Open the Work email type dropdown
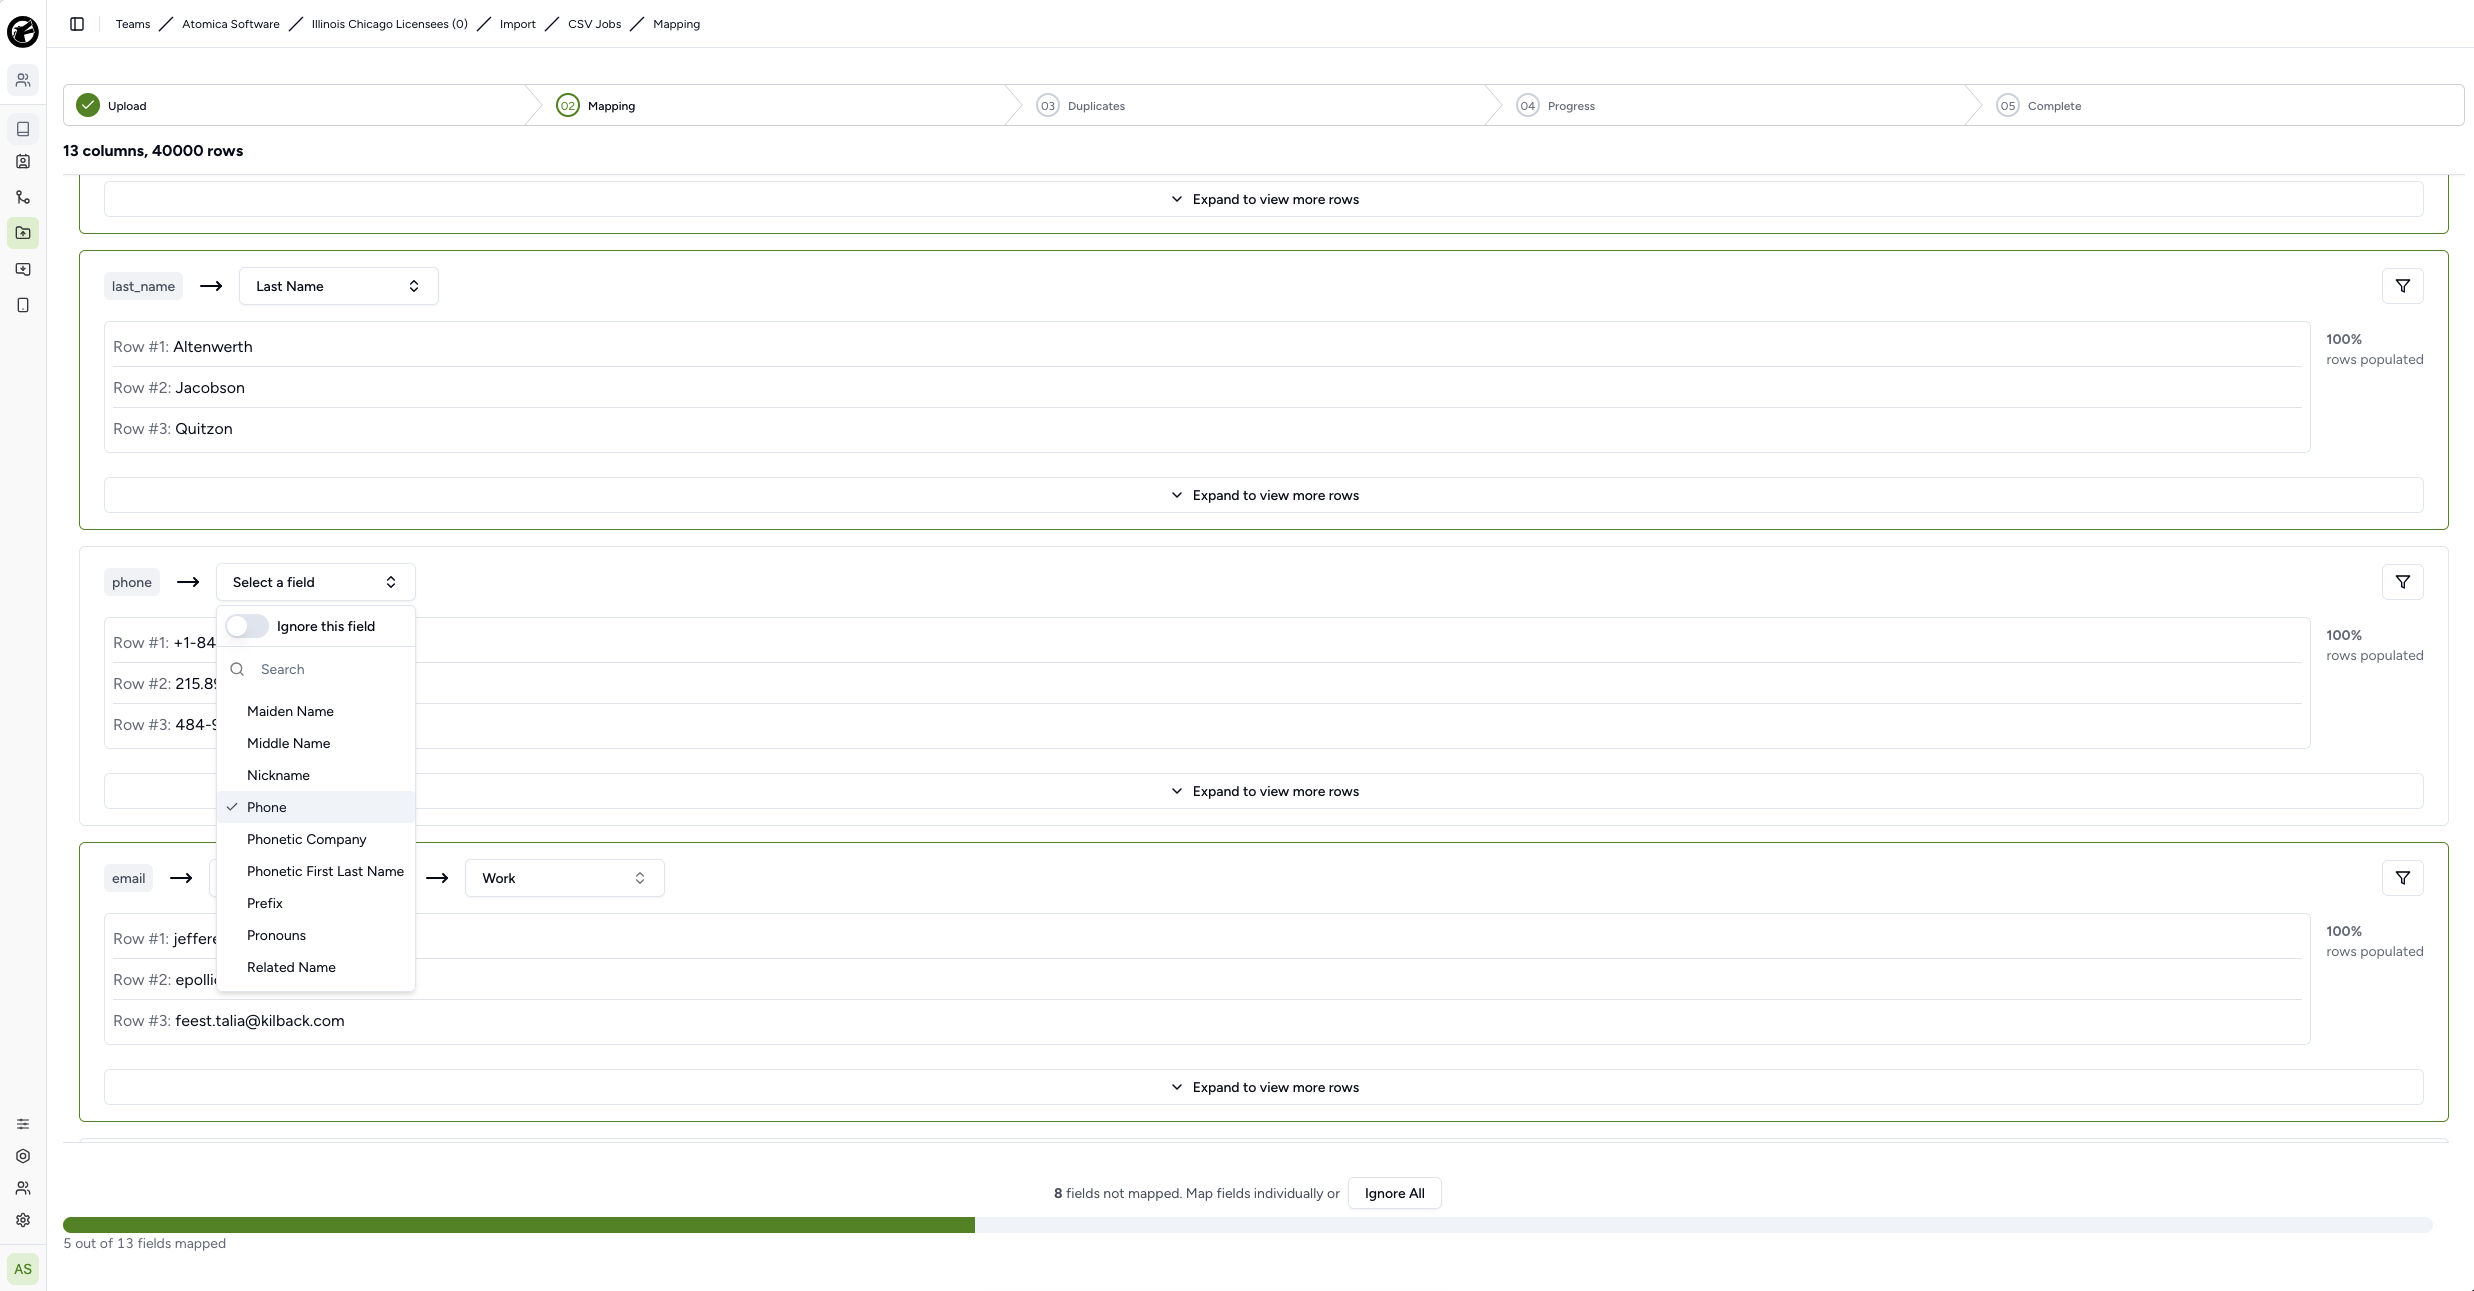Viewport: 2474px width, 1291px height. pos(564,878)
